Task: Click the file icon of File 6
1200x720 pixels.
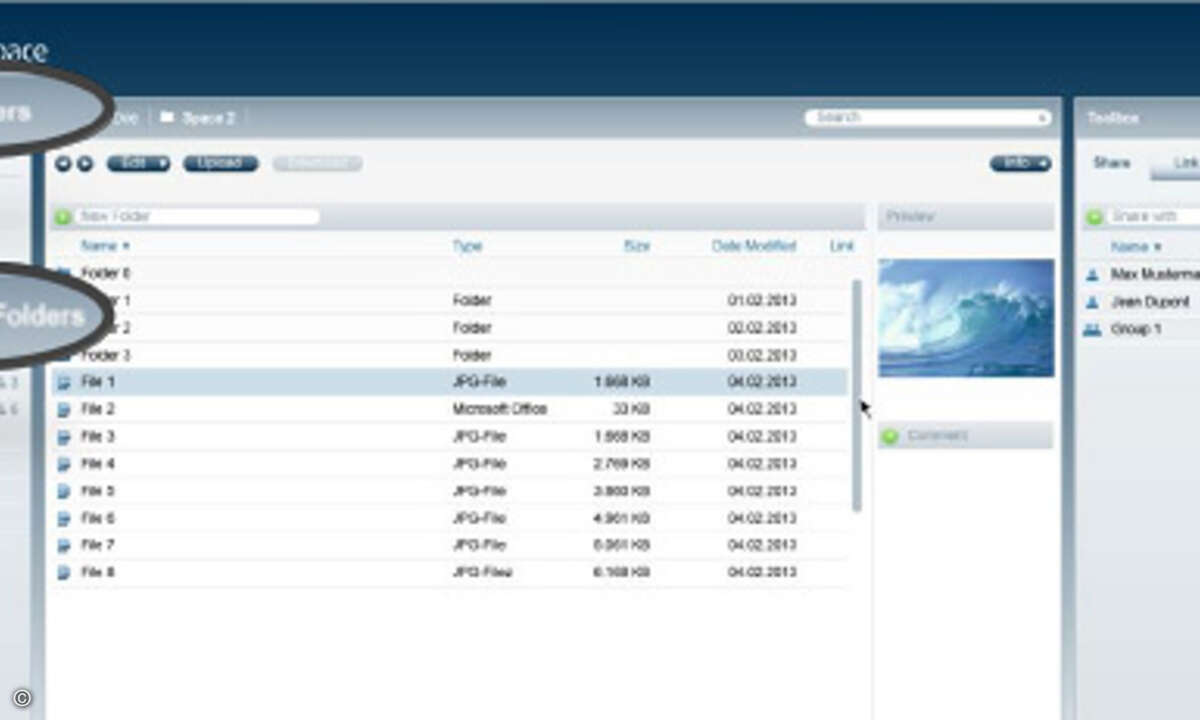Action: (x=65, y=518)
